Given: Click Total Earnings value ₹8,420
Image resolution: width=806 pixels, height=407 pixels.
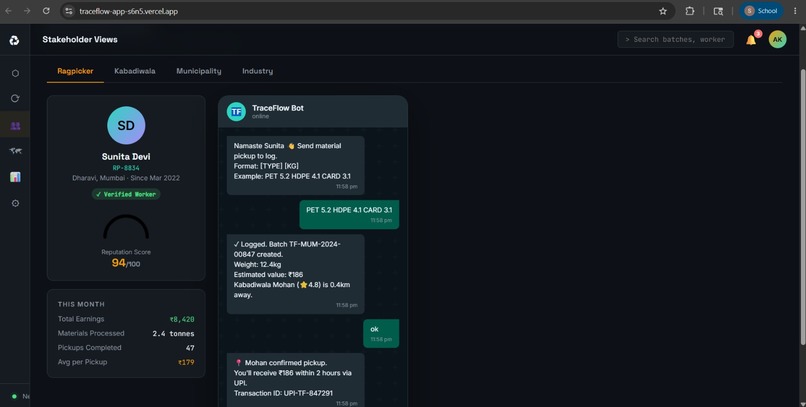Looking at the screenshot, I should (x=182, y=319).
